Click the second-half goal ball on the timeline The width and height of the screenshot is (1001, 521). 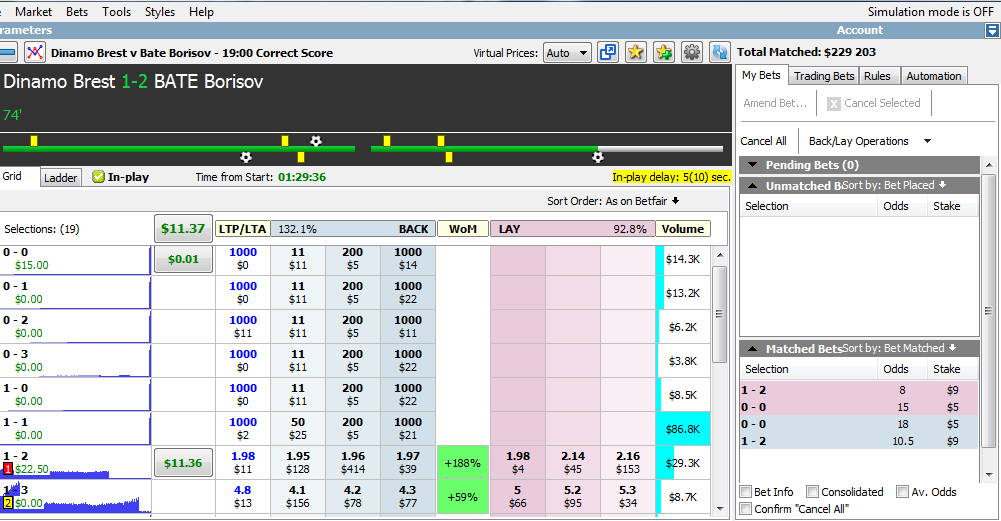(x=598, y=156)
